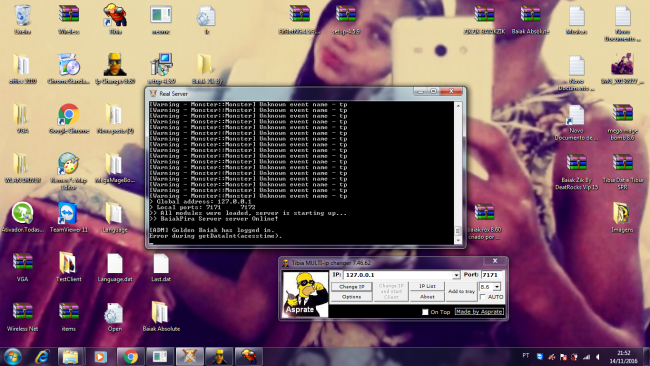Select the Open file desktop icon
Viewport: 650px width, 366px height.
tap(115, 317)
